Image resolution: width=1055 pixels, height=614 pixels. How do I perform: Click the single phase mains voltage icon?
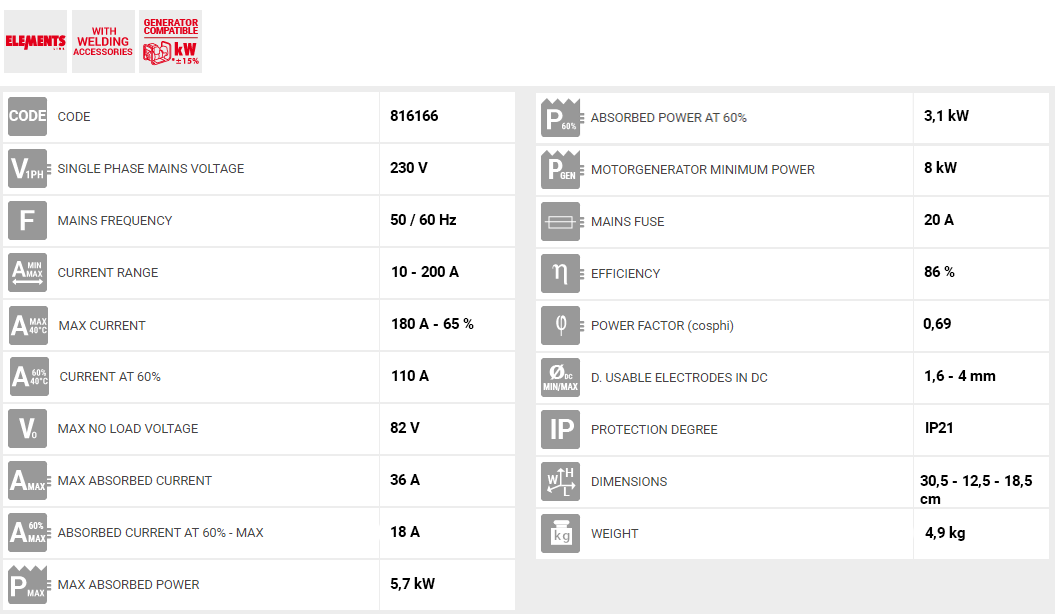(x=27, y=168)
